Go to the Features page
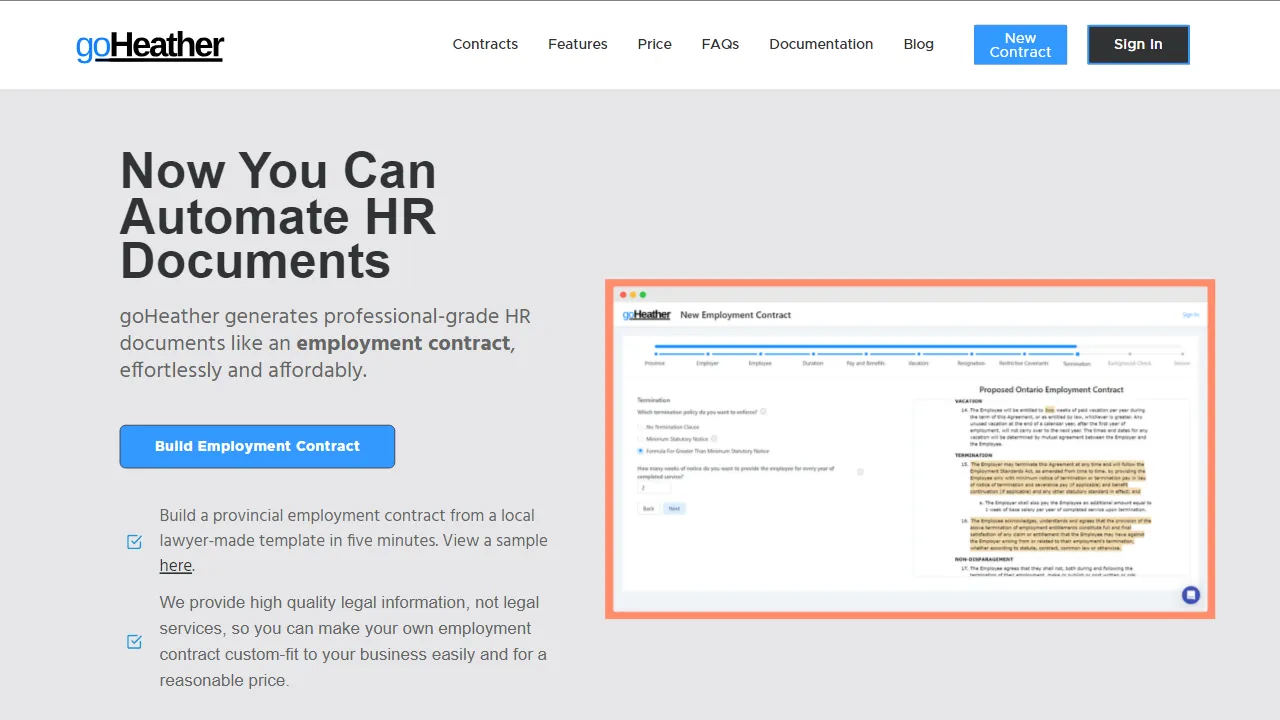 pos(578,44)
